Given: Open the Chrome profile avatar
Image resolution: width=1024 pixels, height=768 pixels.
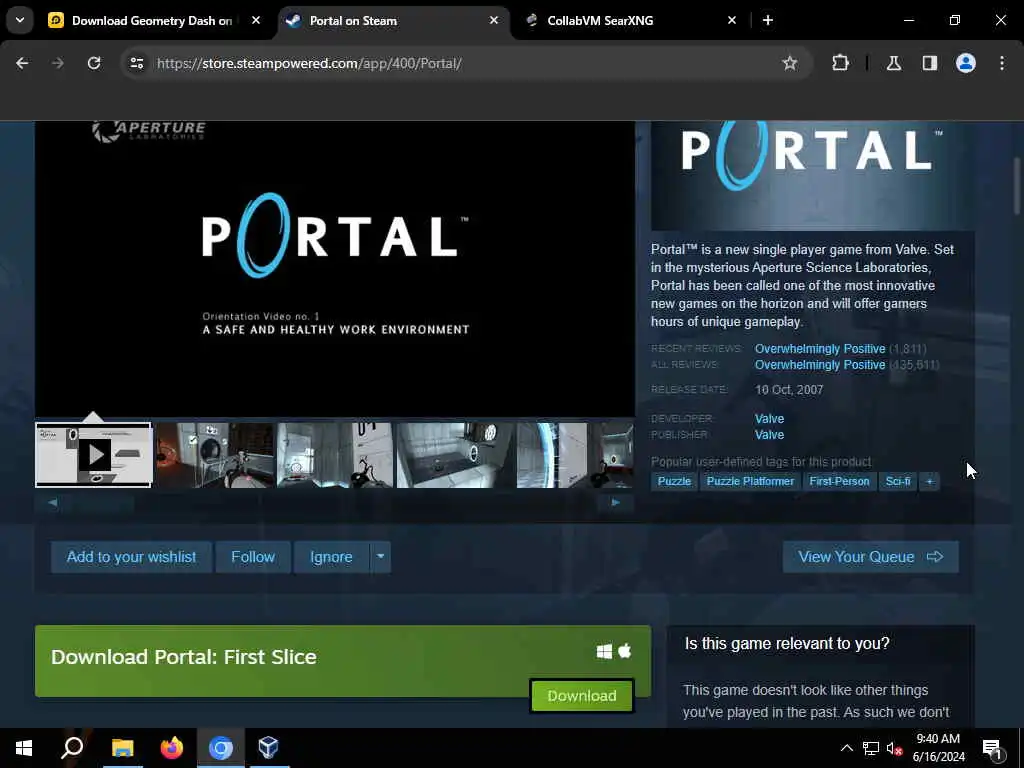Looking at the screenshot, I should pos(966,63).
